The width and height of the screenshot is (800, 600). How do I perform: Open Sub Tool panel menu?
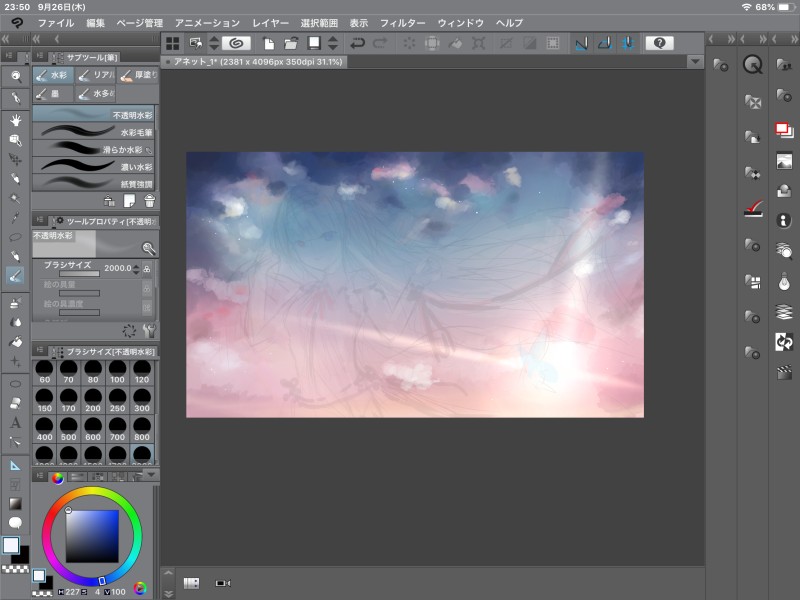click(x=40, y=57)
